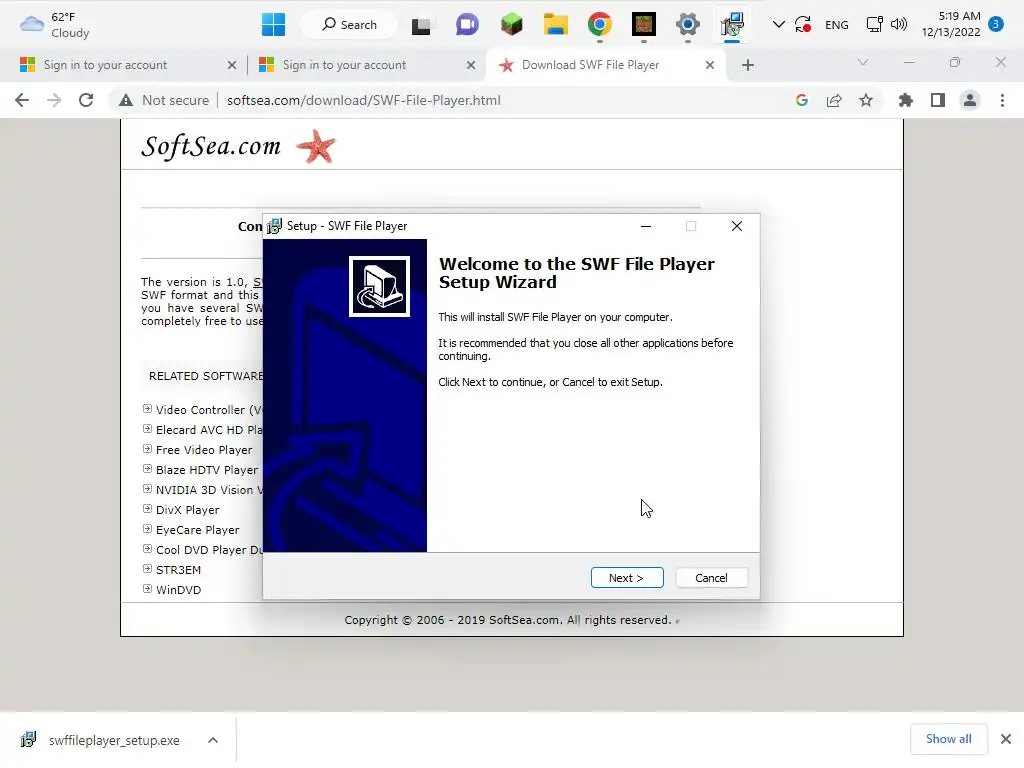Open the SoftSea.com logo link
Viewport: 1024px width, 768px height.
pos(238,146)
